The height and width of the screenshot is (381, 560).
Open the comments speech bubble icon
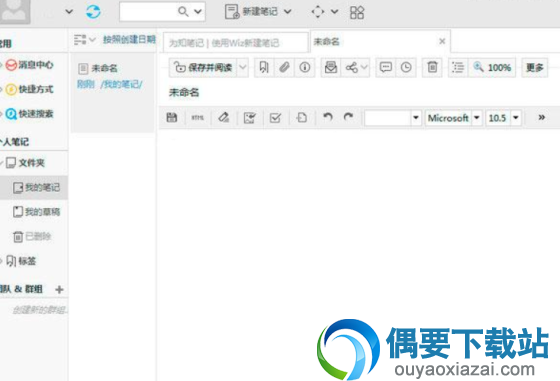click(x=386, y=67)
